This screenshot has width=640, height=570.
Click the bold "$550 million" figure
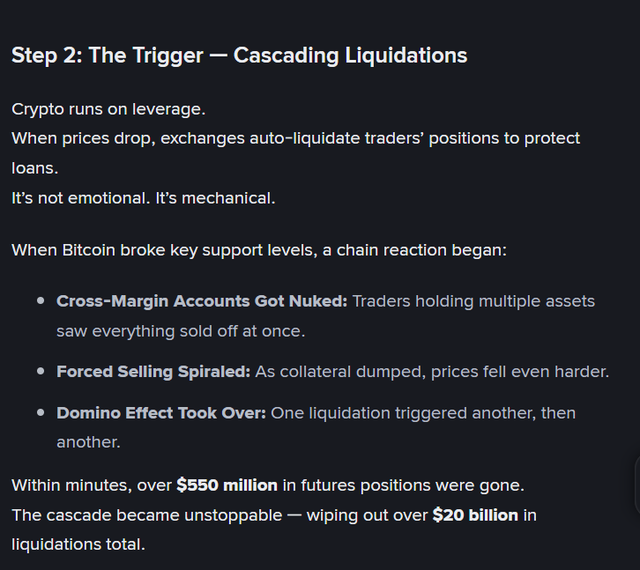coord(227,485)
